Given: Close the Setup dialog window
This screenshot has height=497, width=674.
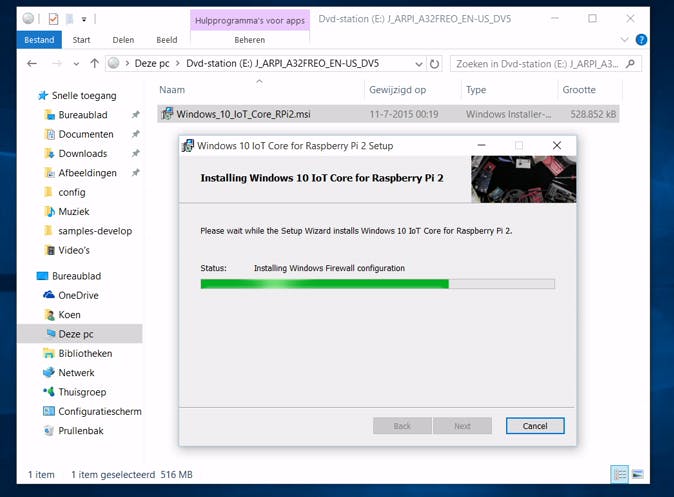Looking at the screenshot, I should click(557, 145).
